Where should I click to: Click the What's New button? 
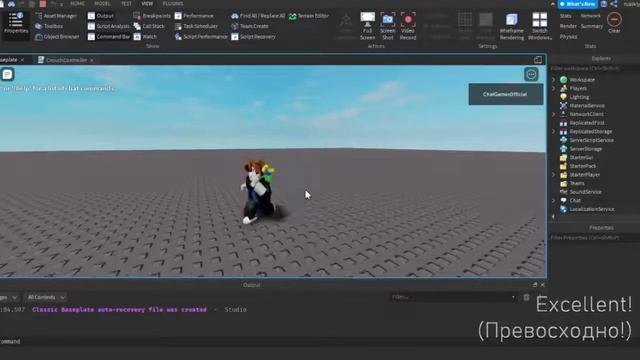[578, 4]
